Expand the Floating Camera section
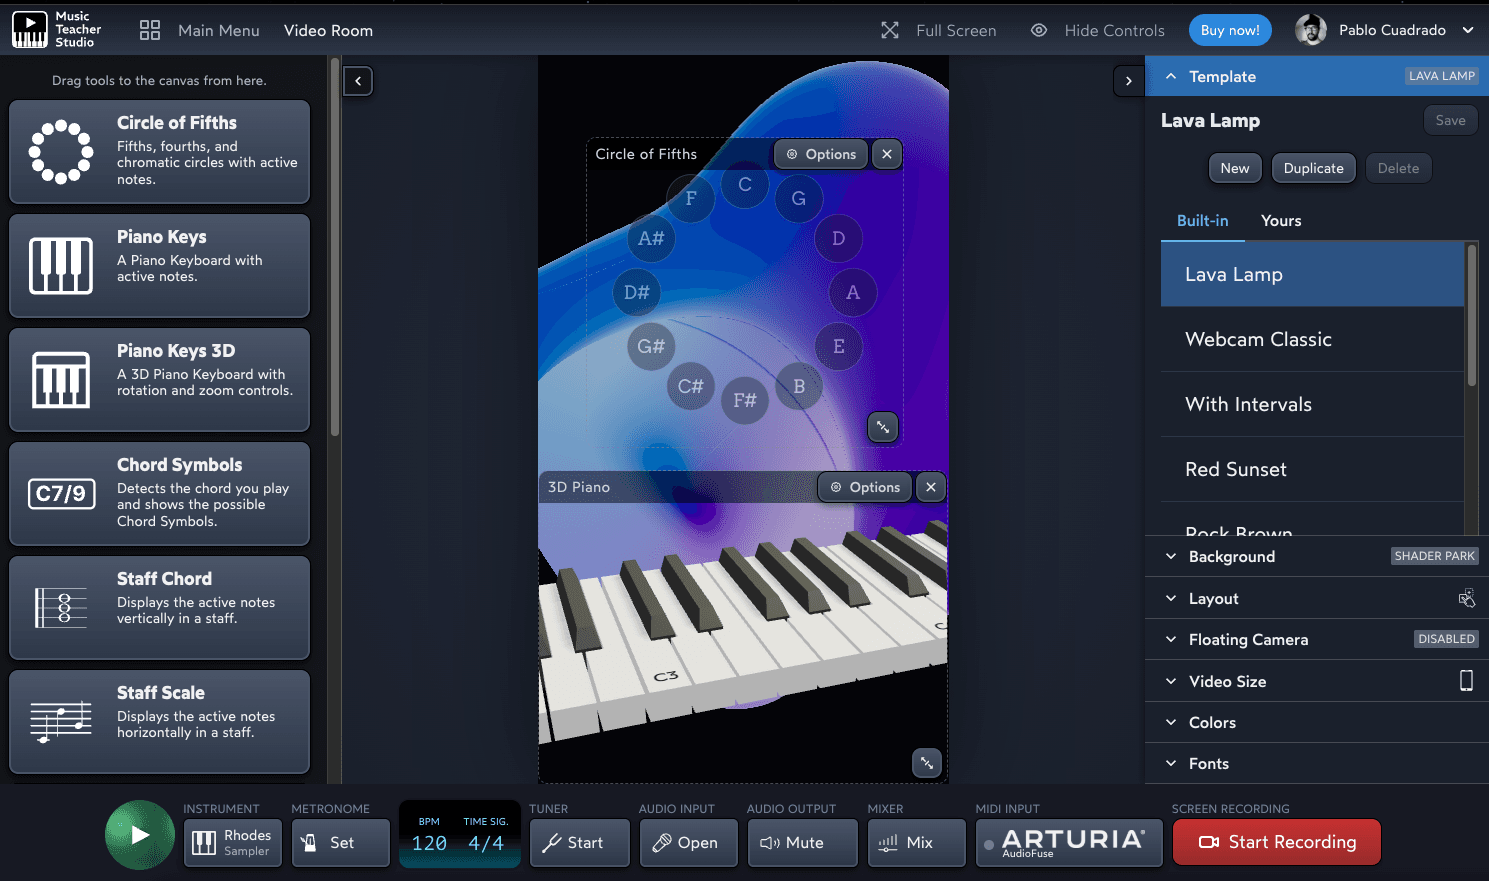 (1247, 640)
